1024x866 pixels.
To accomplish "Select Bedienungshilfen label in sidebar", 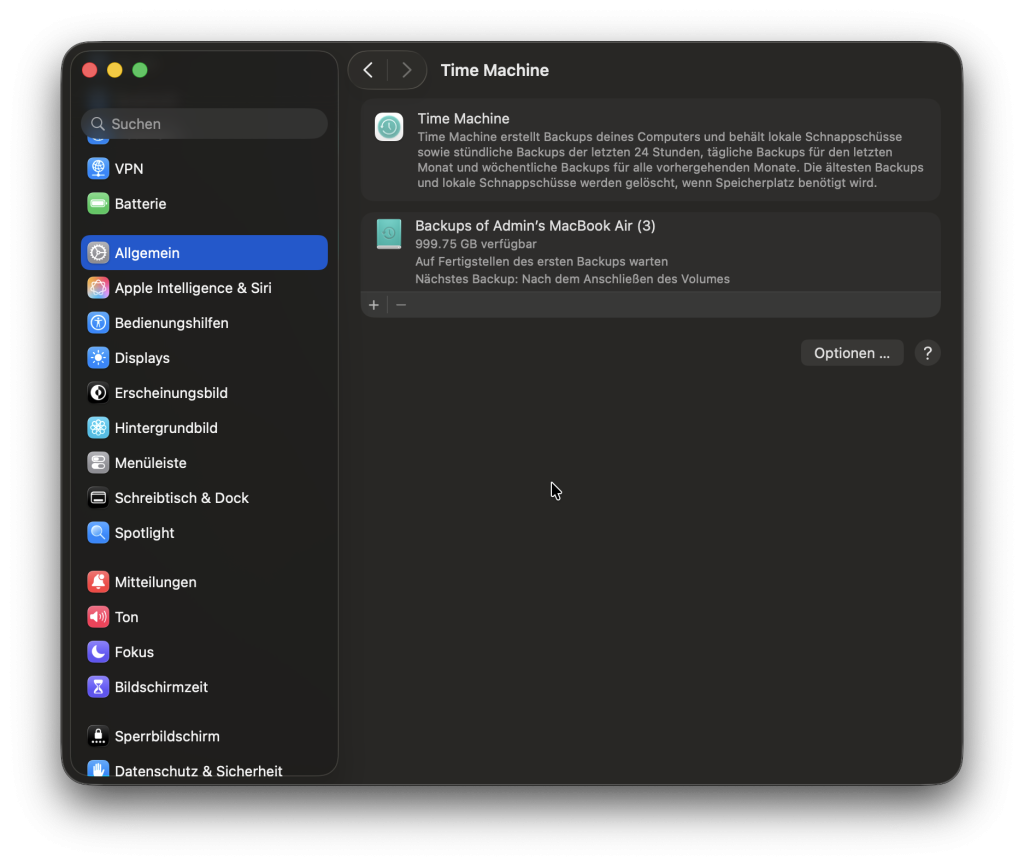I will (171, 323).
